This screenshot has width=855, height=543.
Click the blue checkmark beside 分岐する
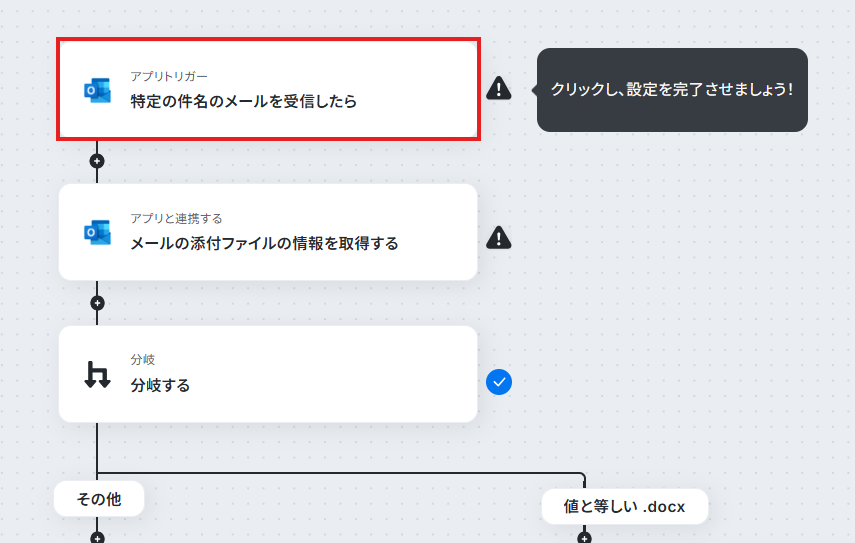tap(499, 382)
